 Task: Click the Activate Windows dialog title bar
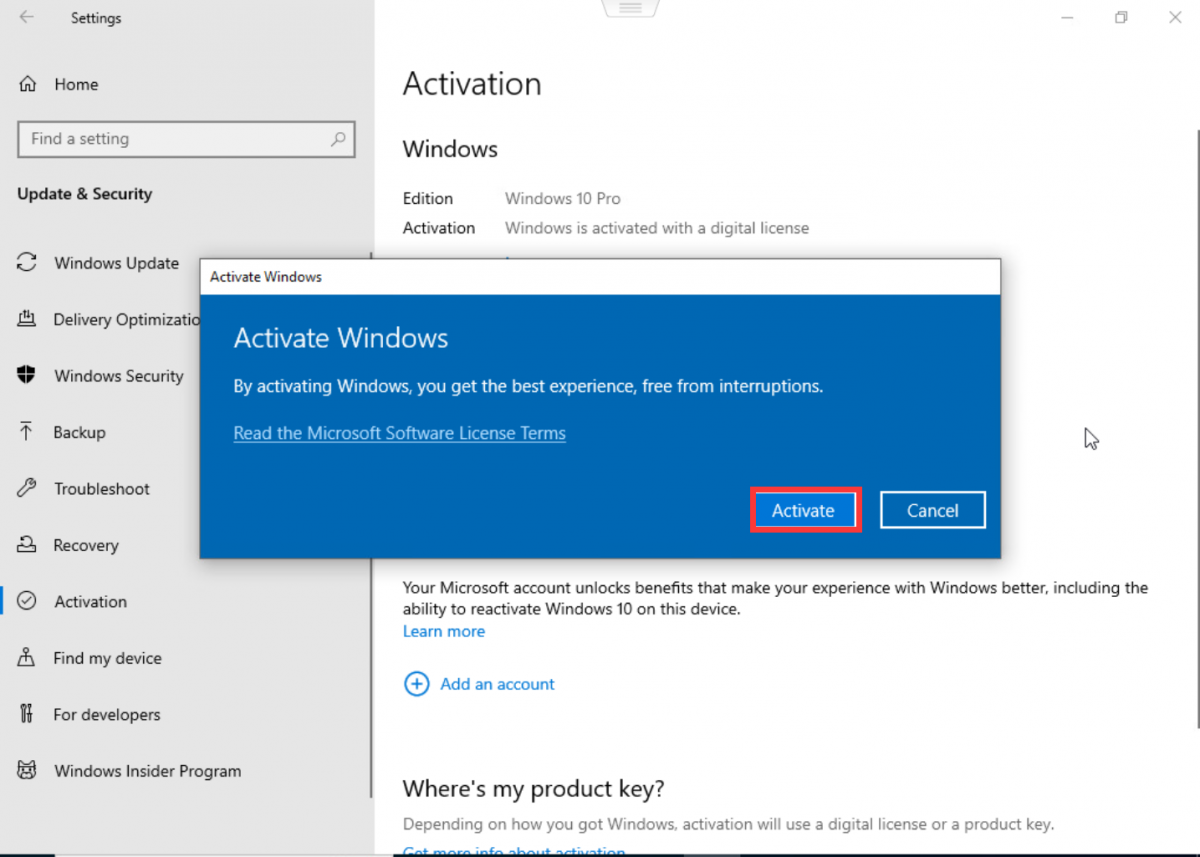(600, 277)
